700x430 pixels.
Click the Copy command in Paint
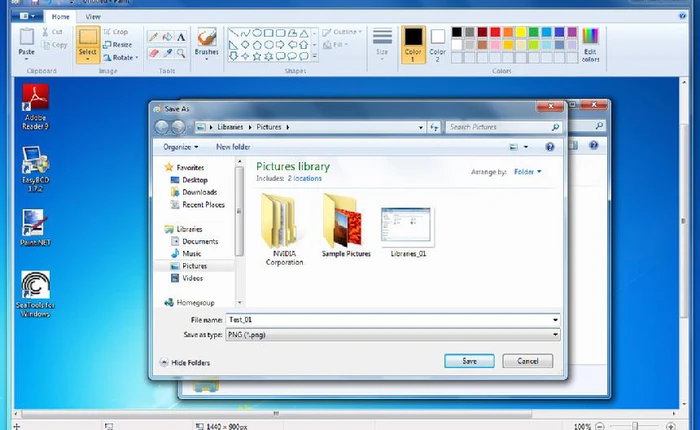[54, 45]
